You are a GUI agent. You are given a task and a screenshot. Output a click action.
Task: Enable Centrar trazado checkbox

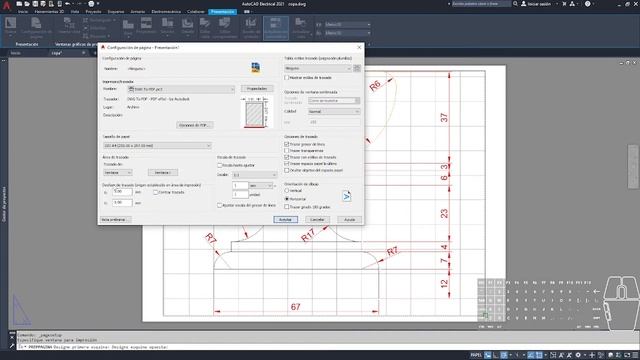pos(156,192)
